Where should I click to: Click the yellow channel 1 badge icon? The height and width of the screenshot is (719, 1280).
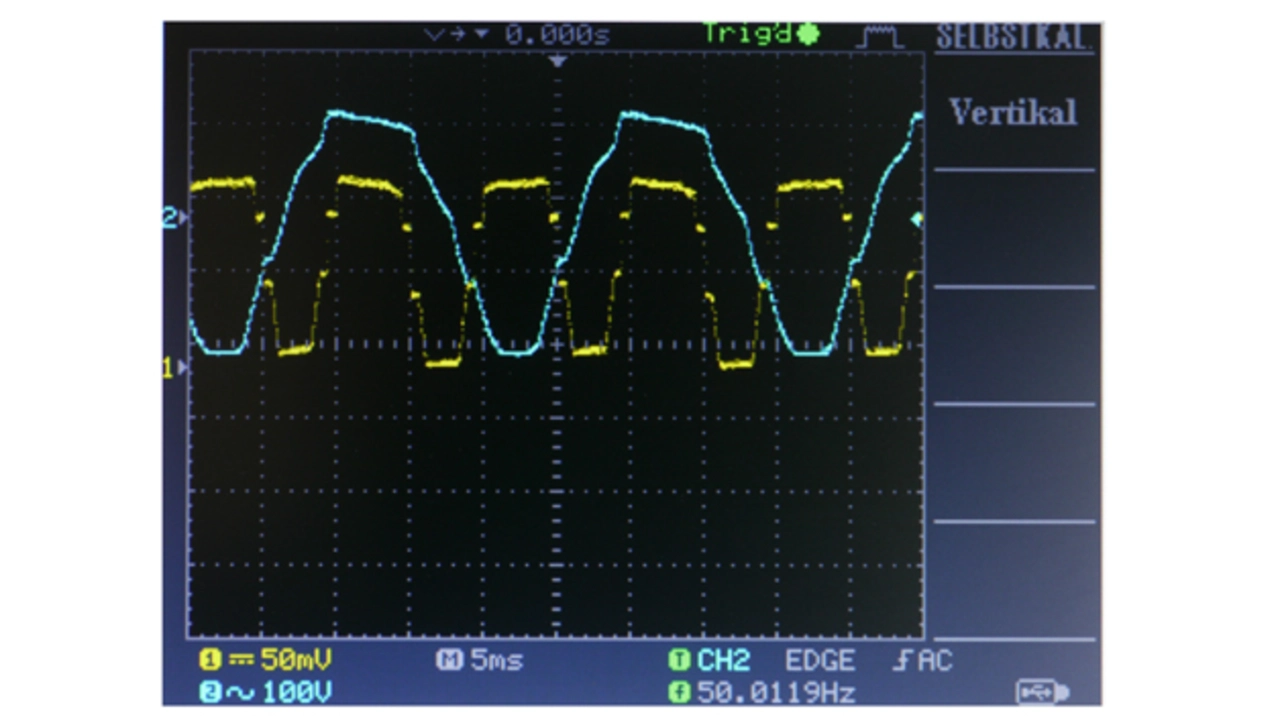coord(210,660)
